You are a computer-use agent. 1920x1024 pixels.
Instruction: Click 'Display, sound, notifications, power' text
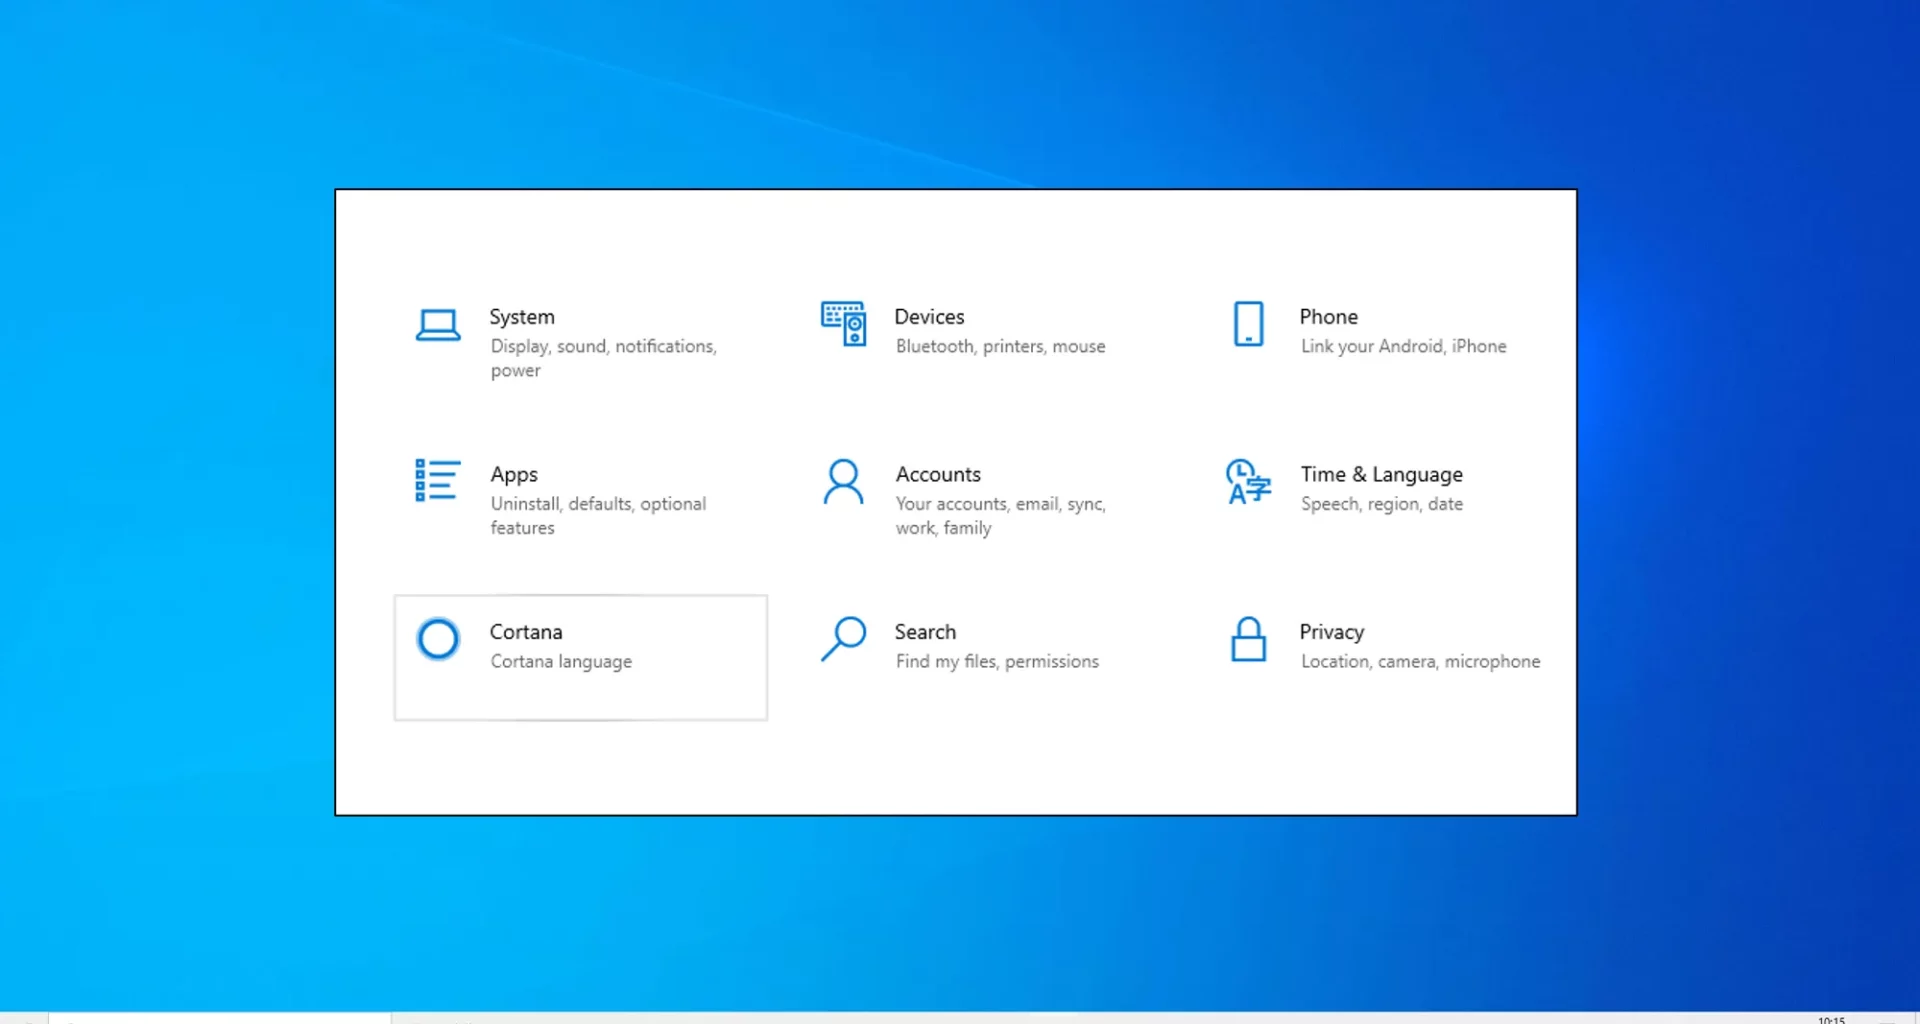(603, 358)
